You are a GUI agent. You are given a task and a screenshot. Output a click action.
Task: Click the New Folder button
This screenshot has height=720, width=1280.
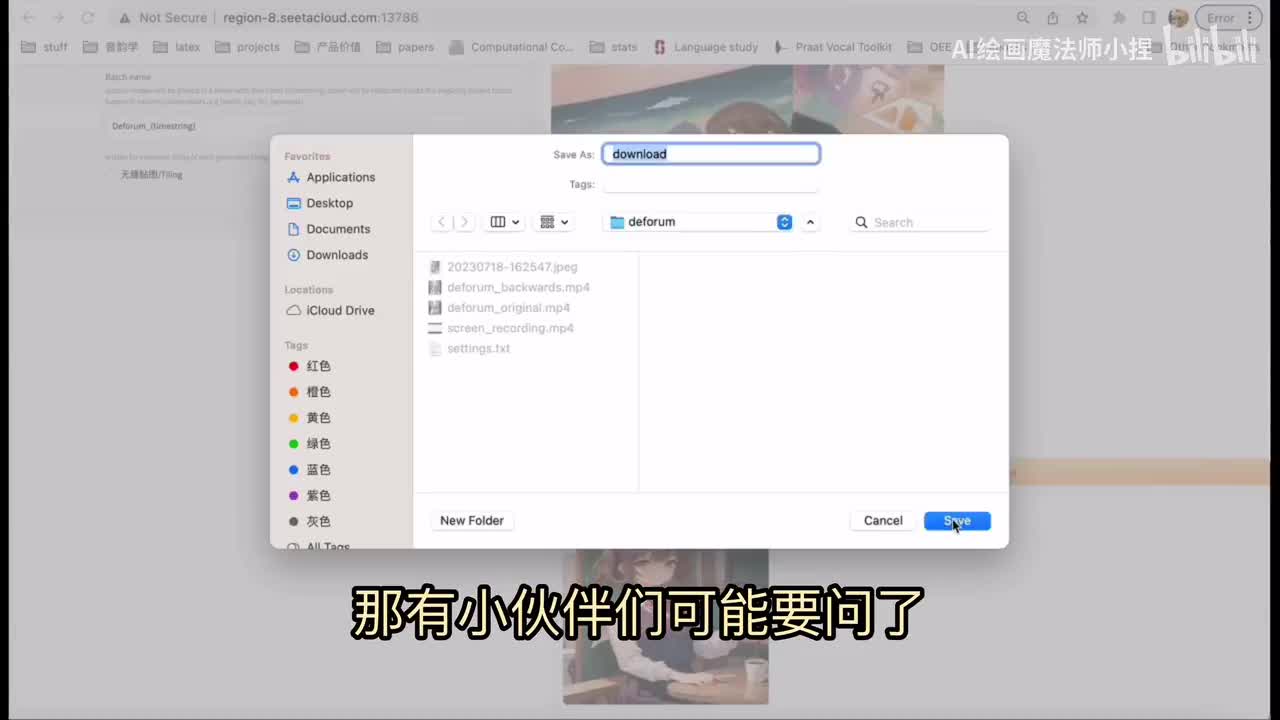point(472,520)
